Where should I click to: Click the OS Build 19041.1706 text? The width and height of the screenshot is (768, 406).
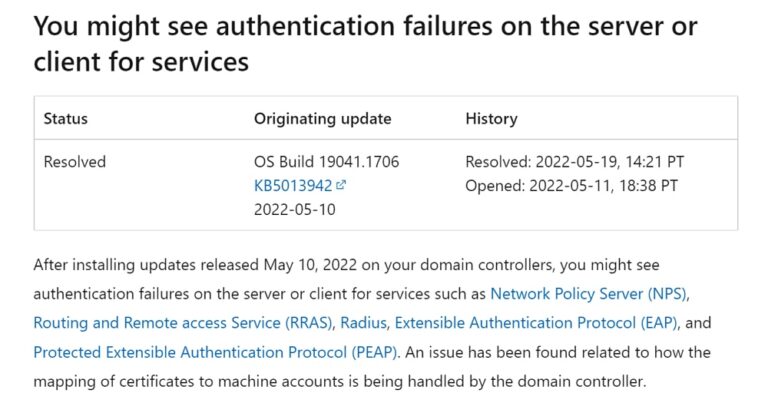click(x=326, y=162)
